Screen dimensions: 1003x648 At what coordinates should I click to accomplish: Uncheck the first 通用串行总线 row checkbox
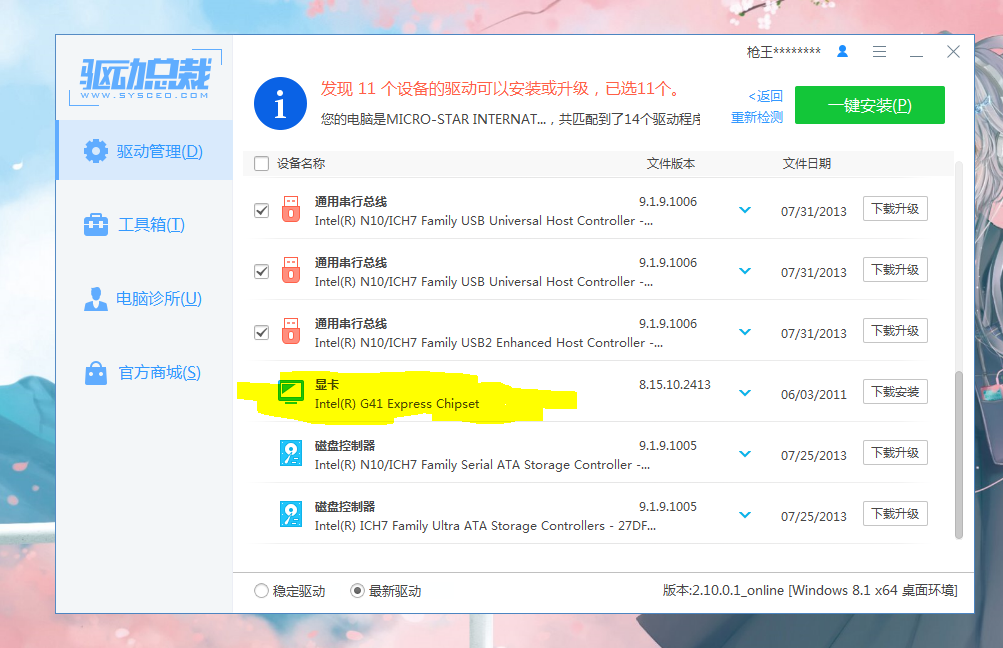(261, 210)
